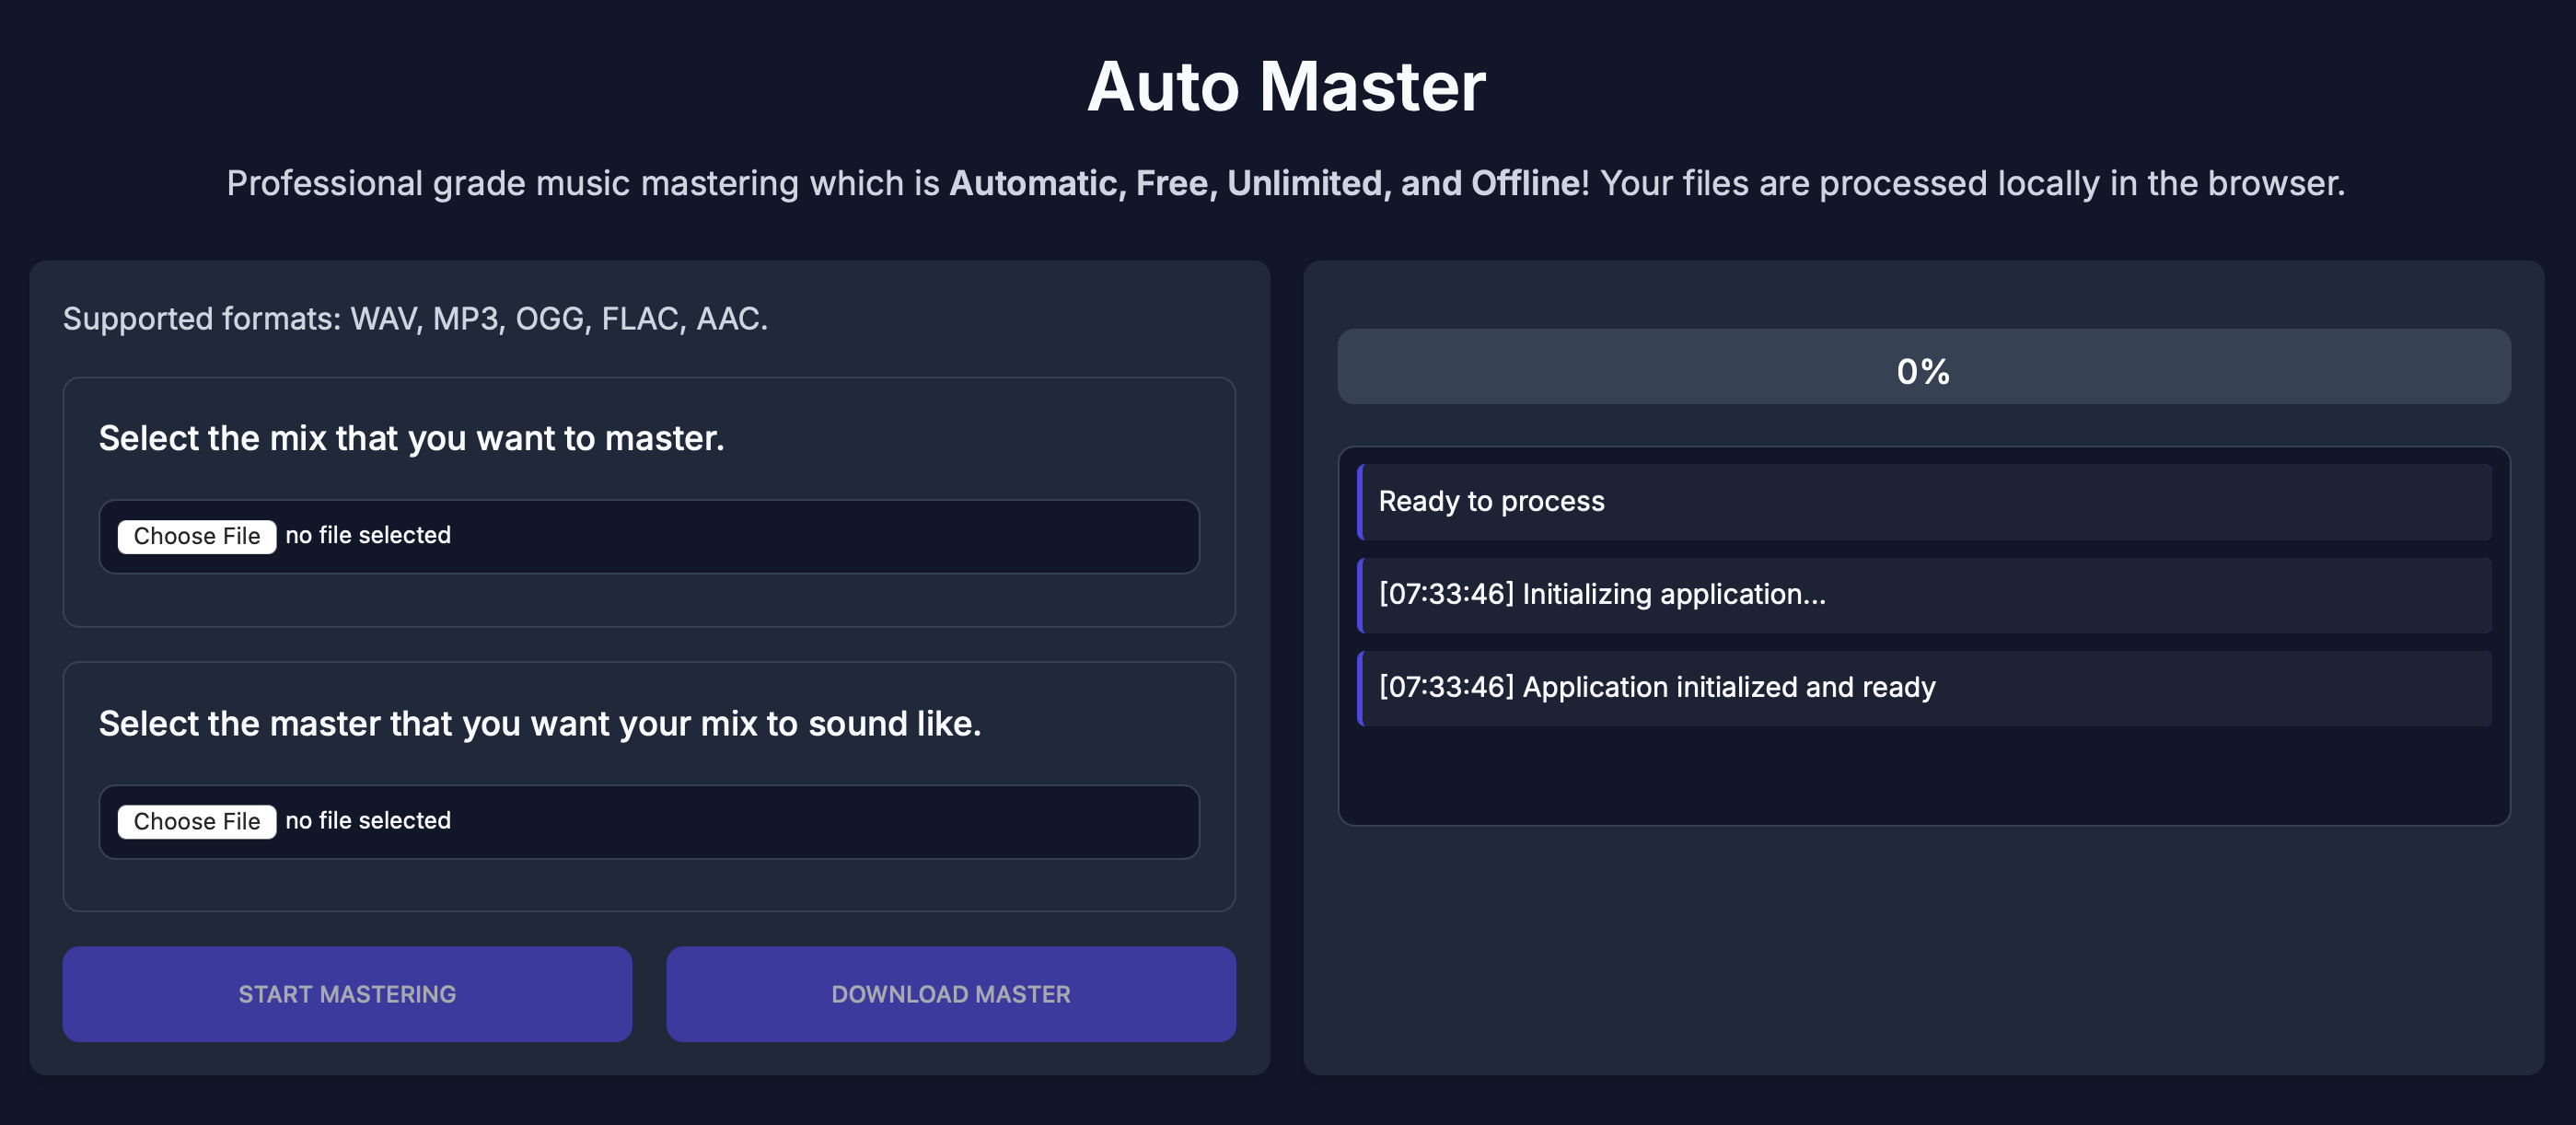Click Choose File for the reference master
Screen dimensions: 2576x1125
[x=196, y=821]
